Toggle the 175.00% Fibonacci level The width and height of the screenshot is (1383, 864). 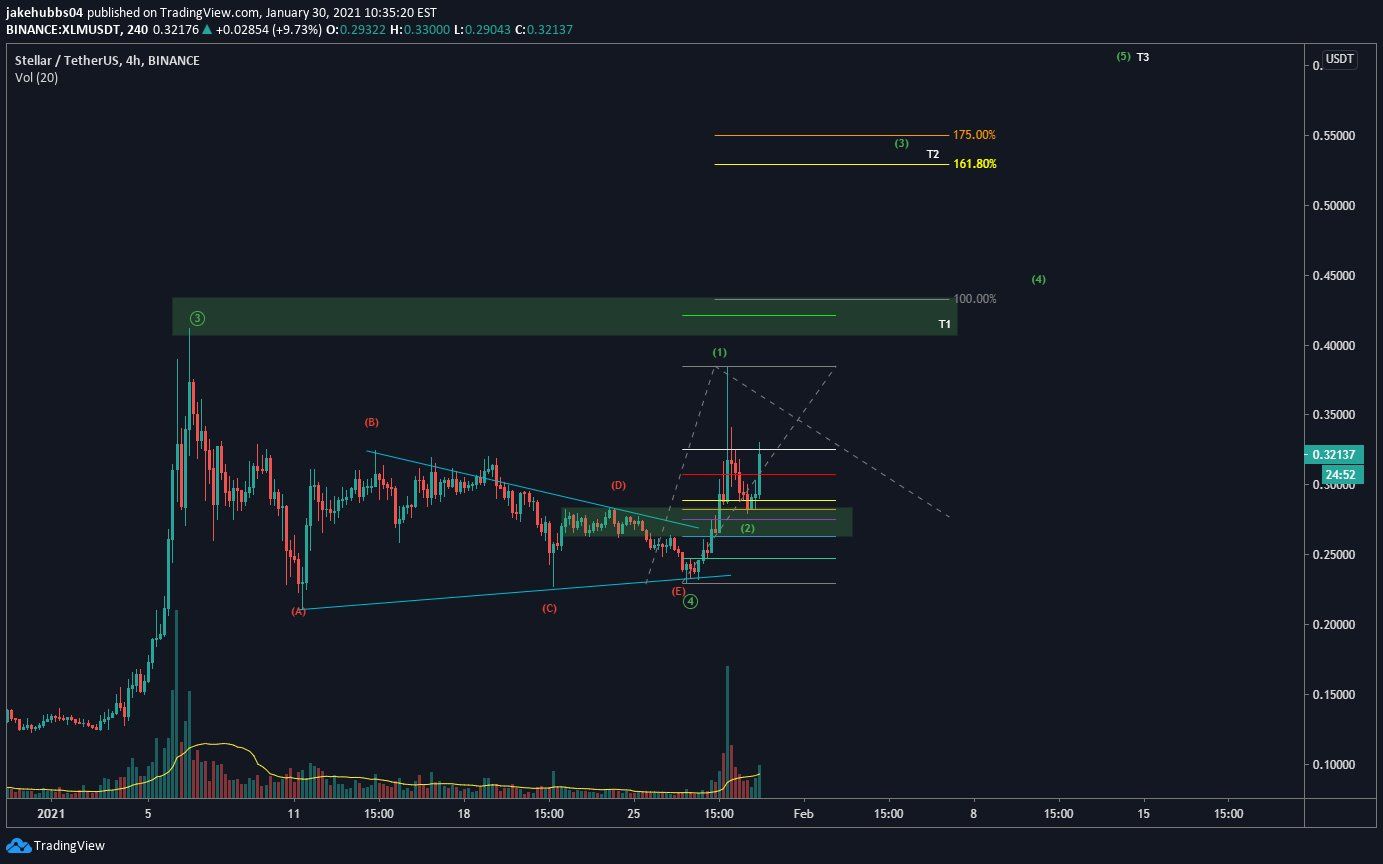pos(972,134)
